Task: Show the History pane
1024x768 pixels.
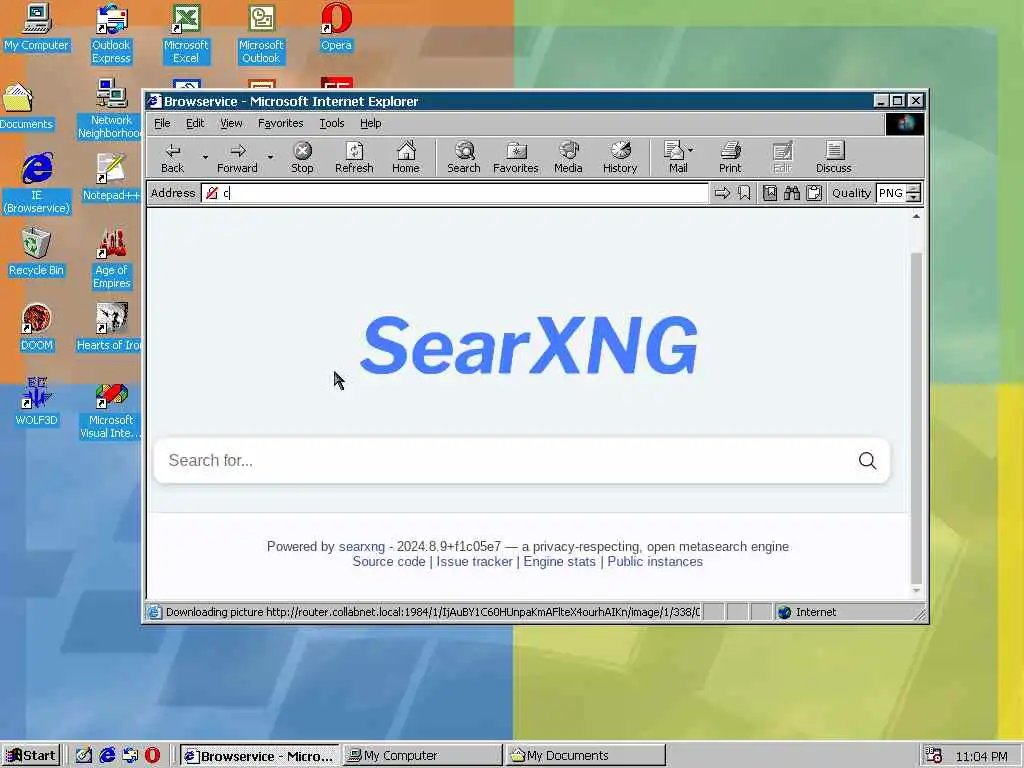Action: (620, 157)
